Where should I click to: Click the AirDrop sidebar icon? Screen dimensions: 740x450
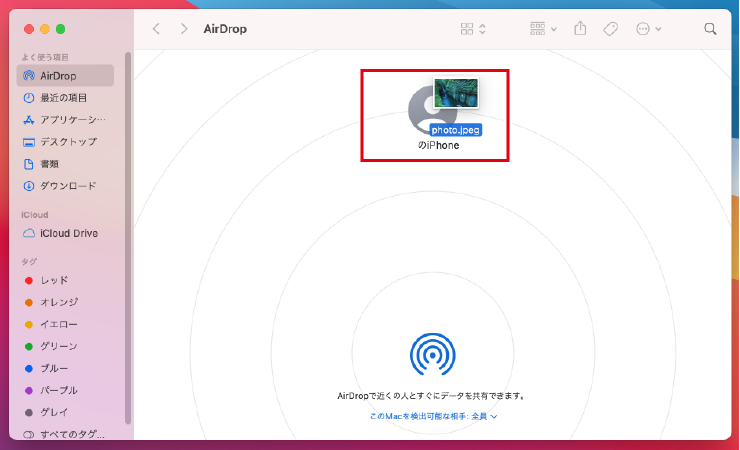click(29, 75)
